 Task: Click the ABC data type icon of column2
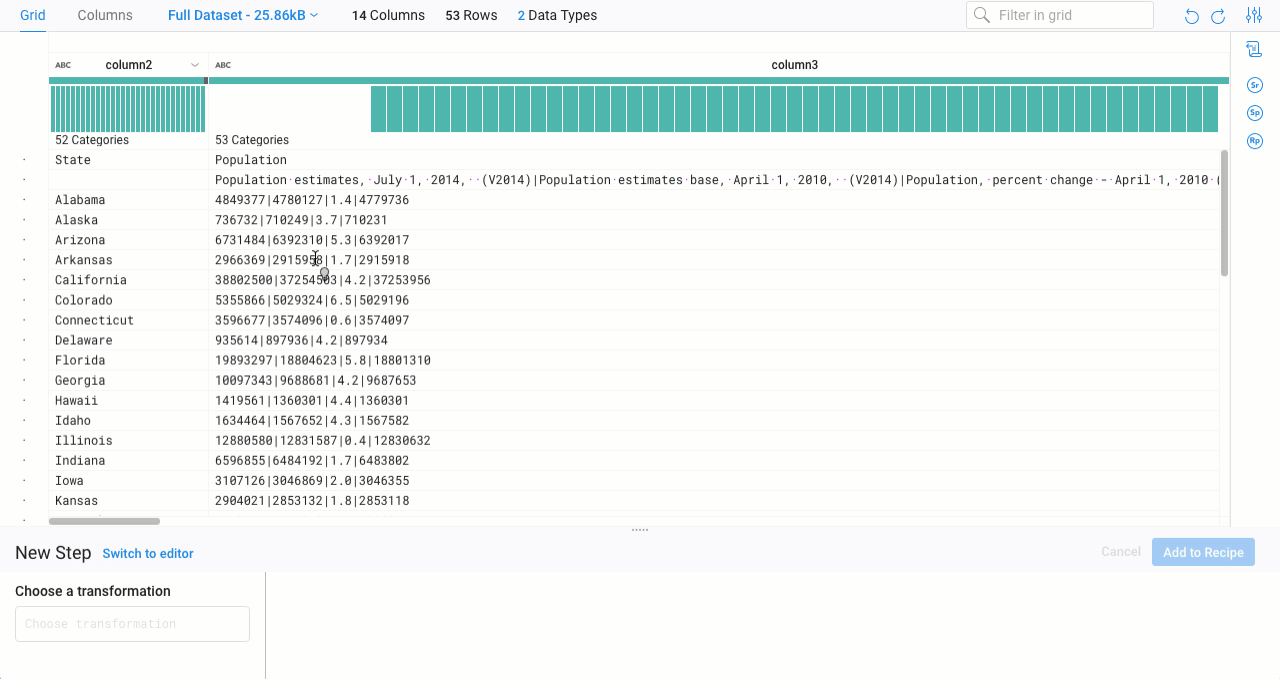[63, 65]
